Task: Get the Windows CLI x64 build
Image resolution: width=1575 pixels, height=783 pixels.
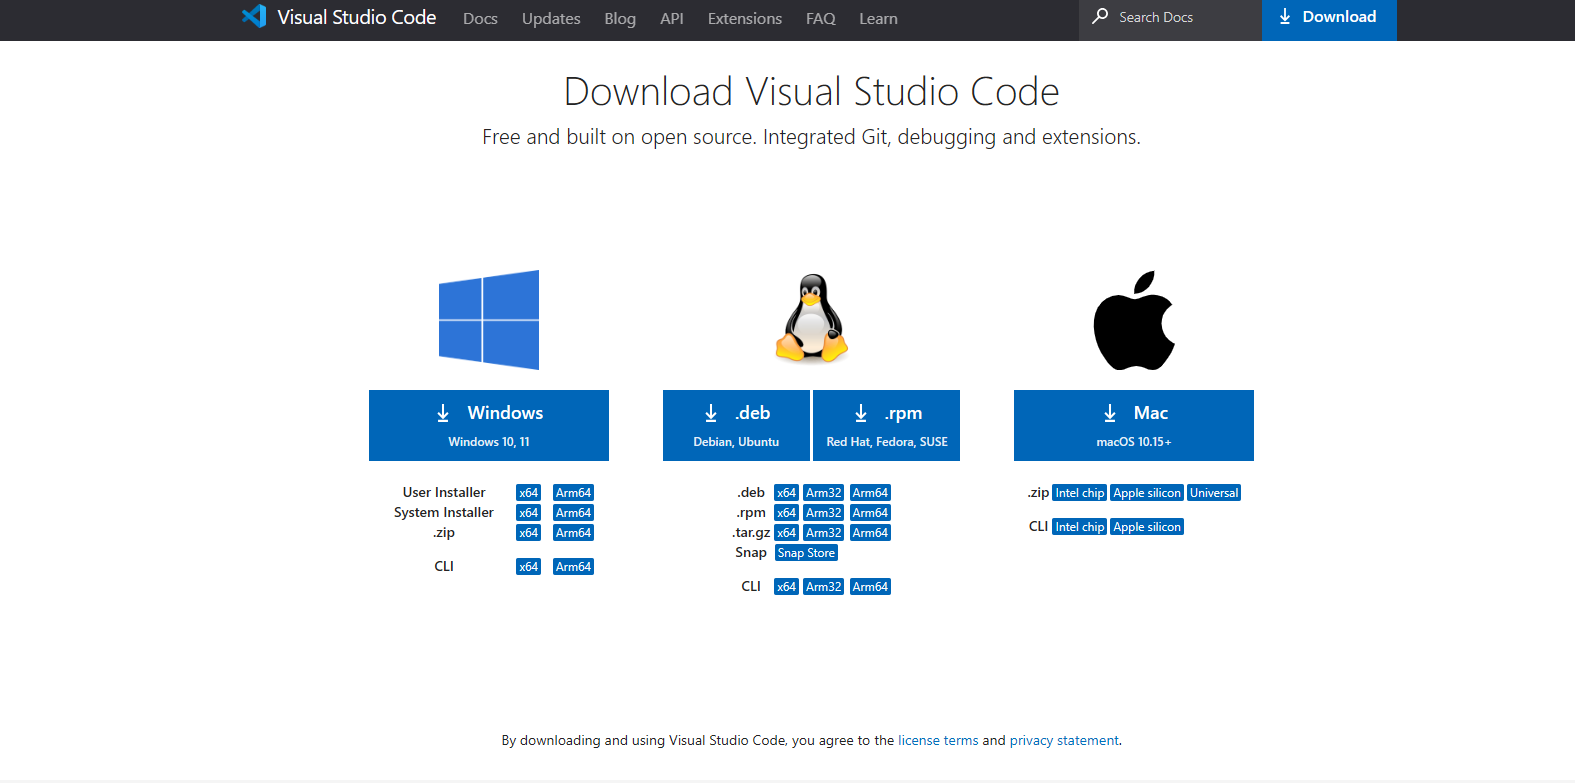Action: click(529, 567)
